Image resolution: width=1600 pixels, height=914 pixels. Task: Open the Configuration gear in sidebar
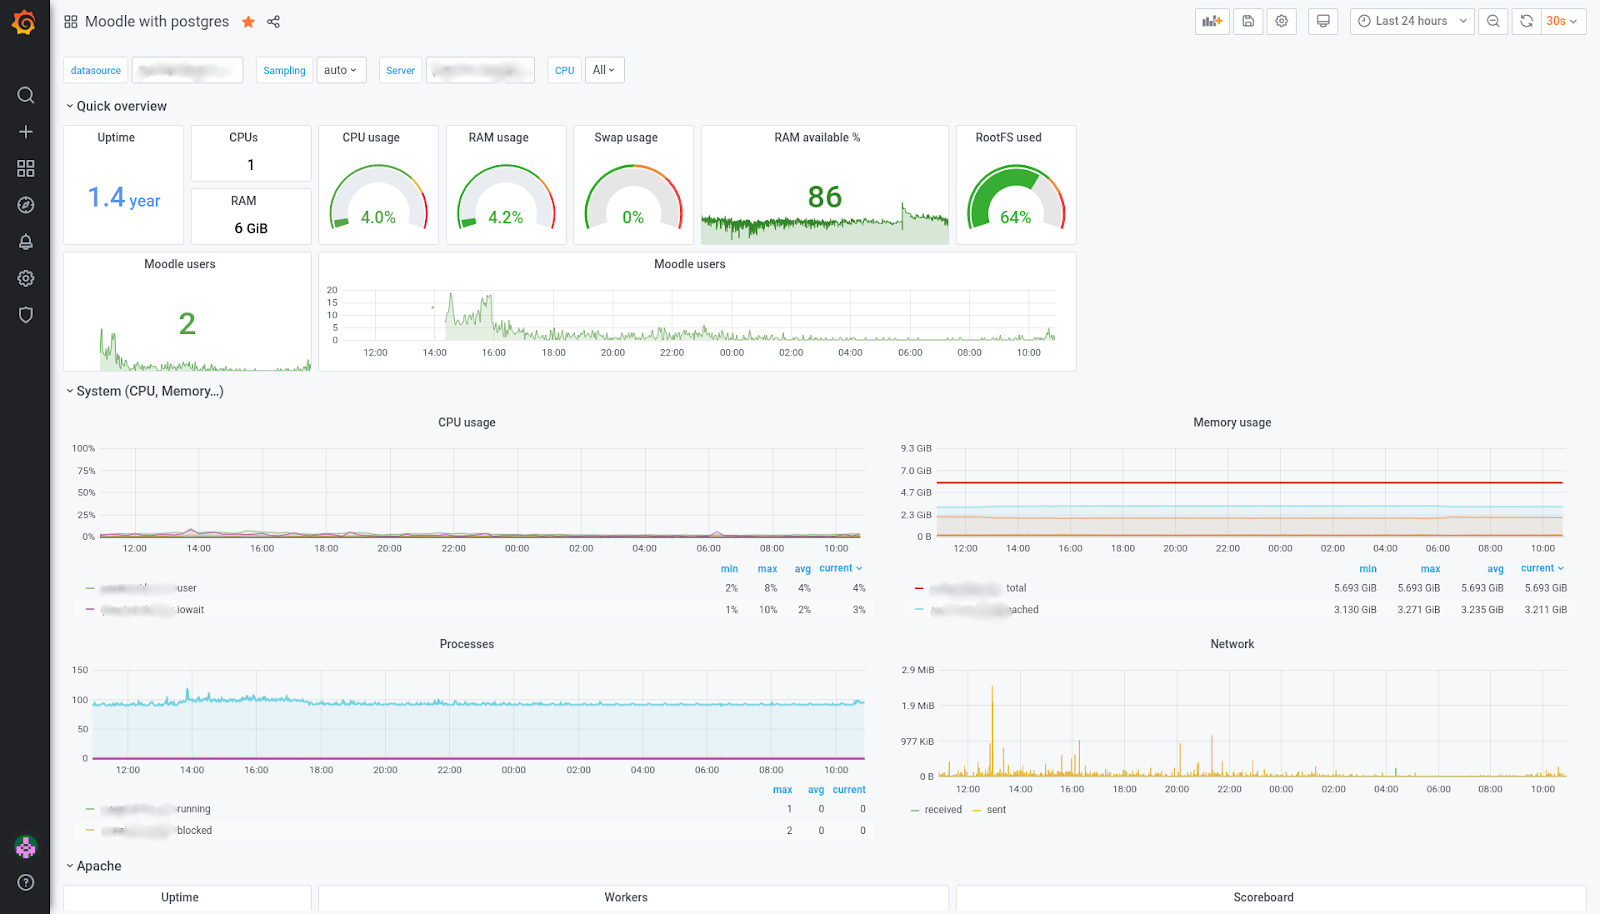click(x=26, y=278)
